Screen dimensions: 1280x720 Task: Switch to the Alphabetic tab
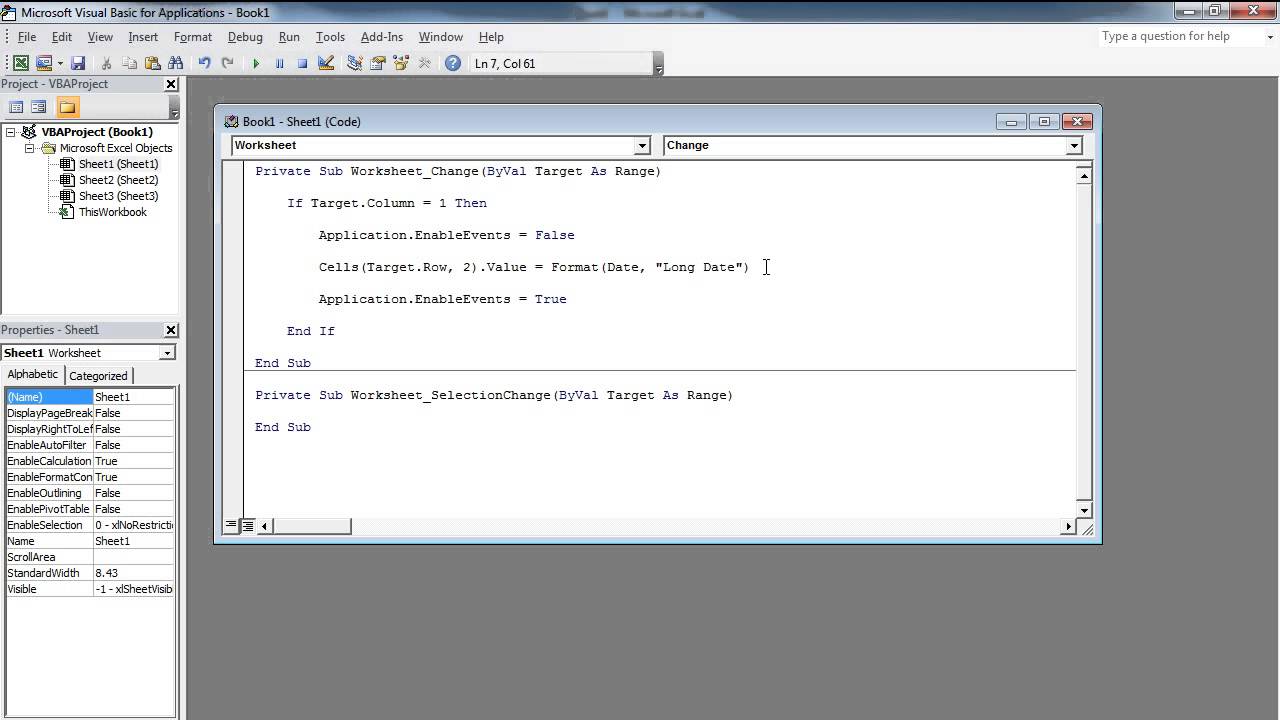click(x=33, y=375)
